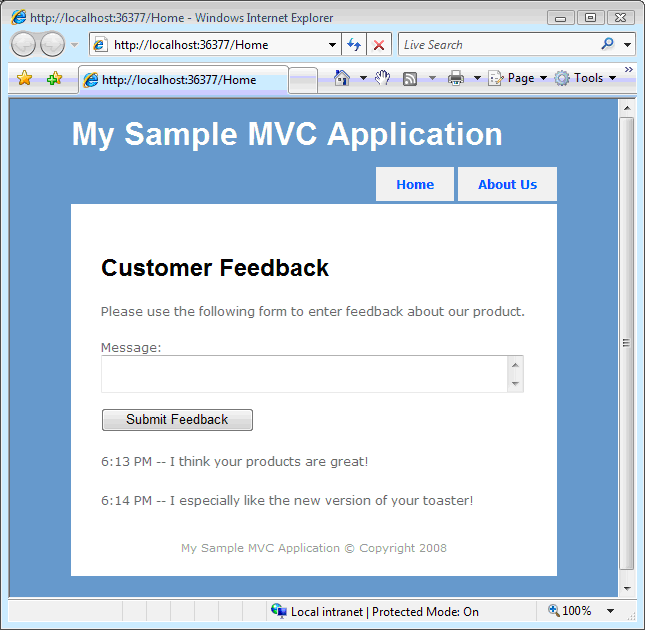Expand the 100% zoom level dropdown
The height and width of the screenshot is (630, 645).
pyautogui.click(x=611, y=611)
